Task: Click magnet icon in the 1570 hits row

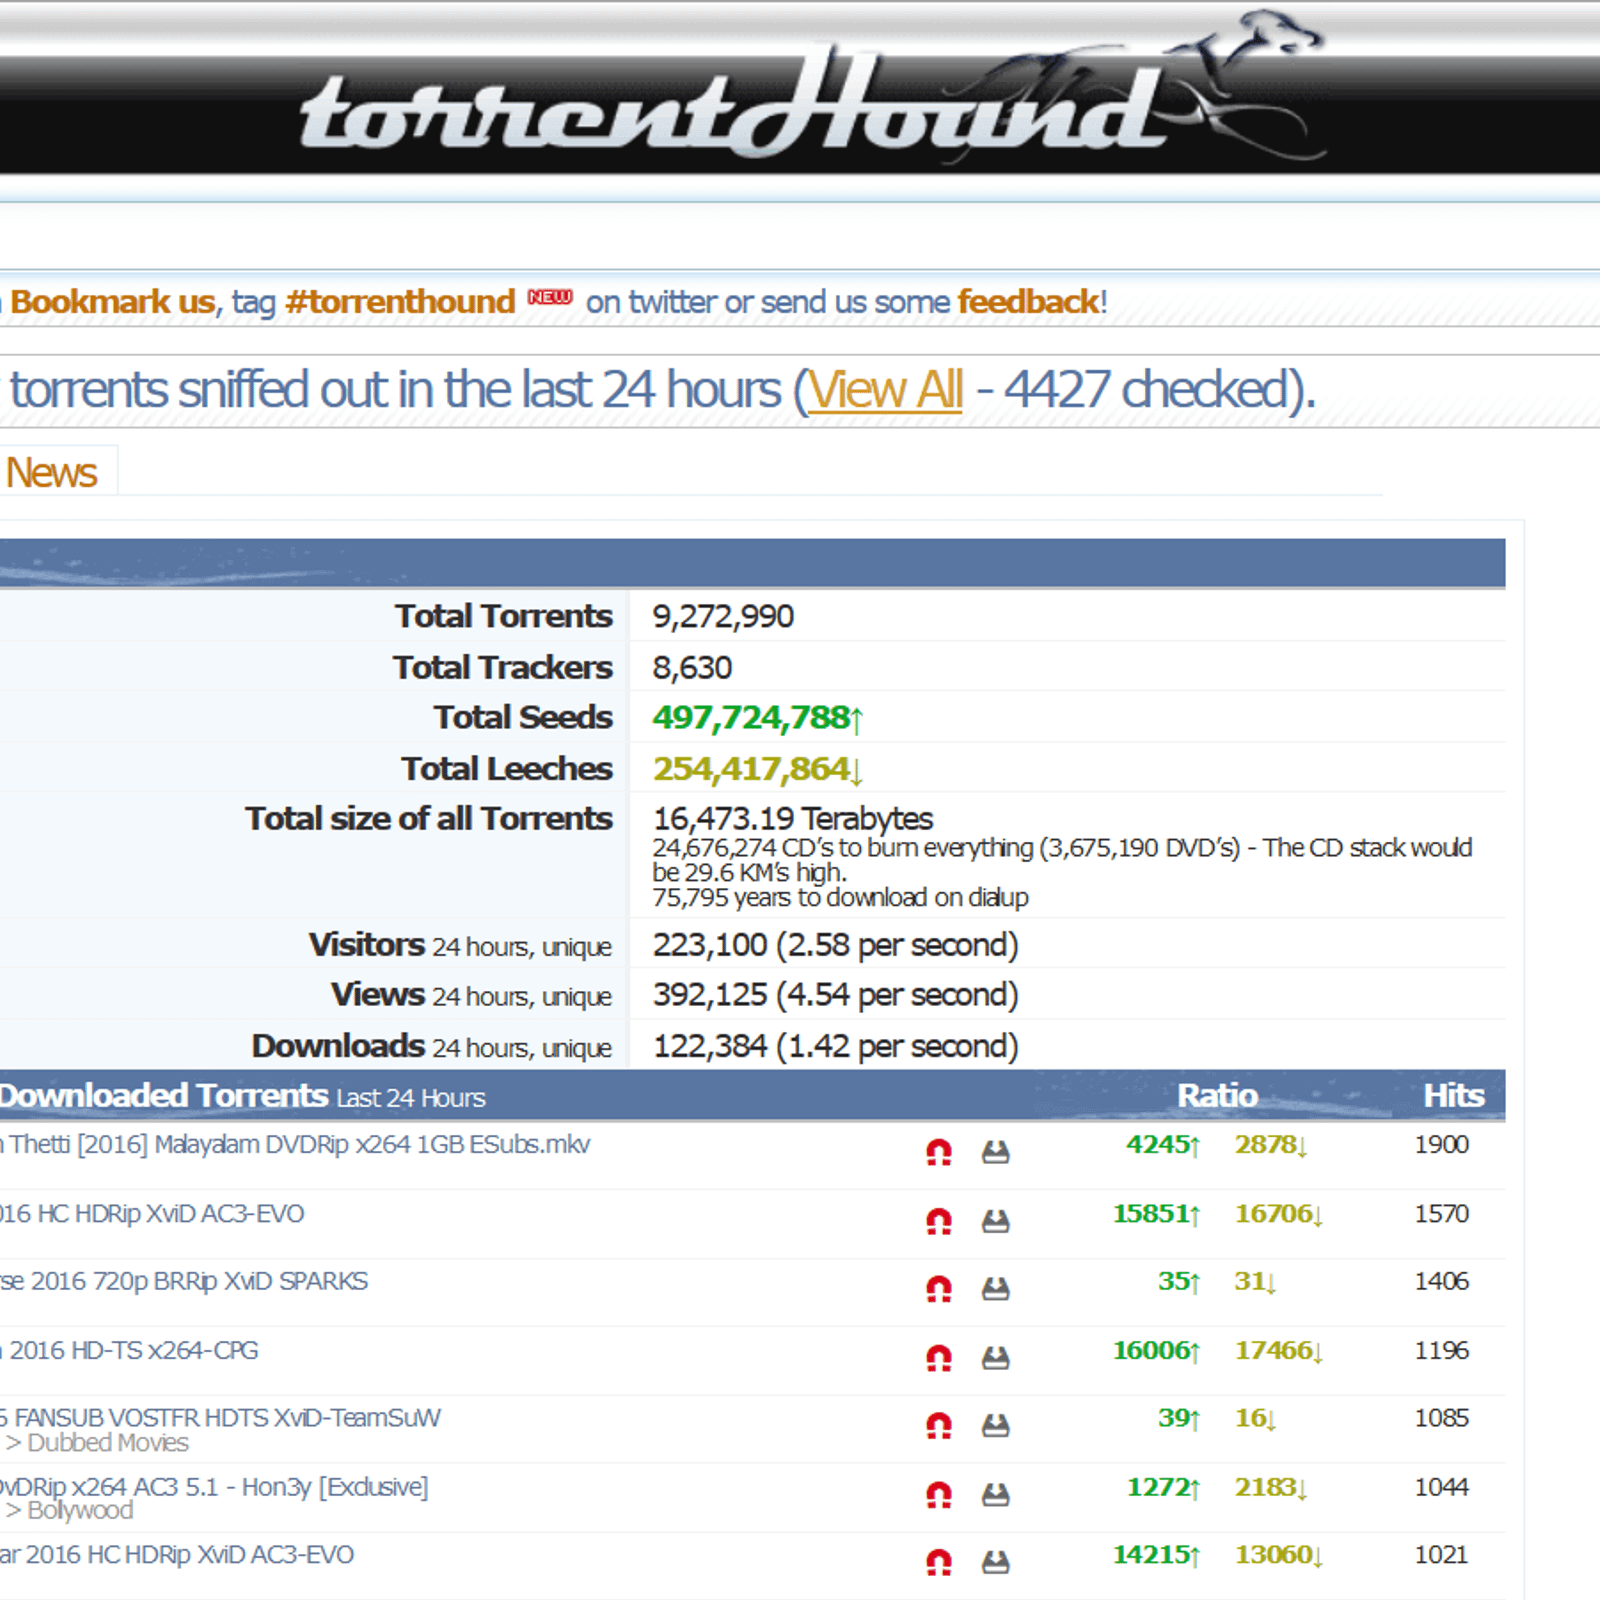Action: [938, 1221]
